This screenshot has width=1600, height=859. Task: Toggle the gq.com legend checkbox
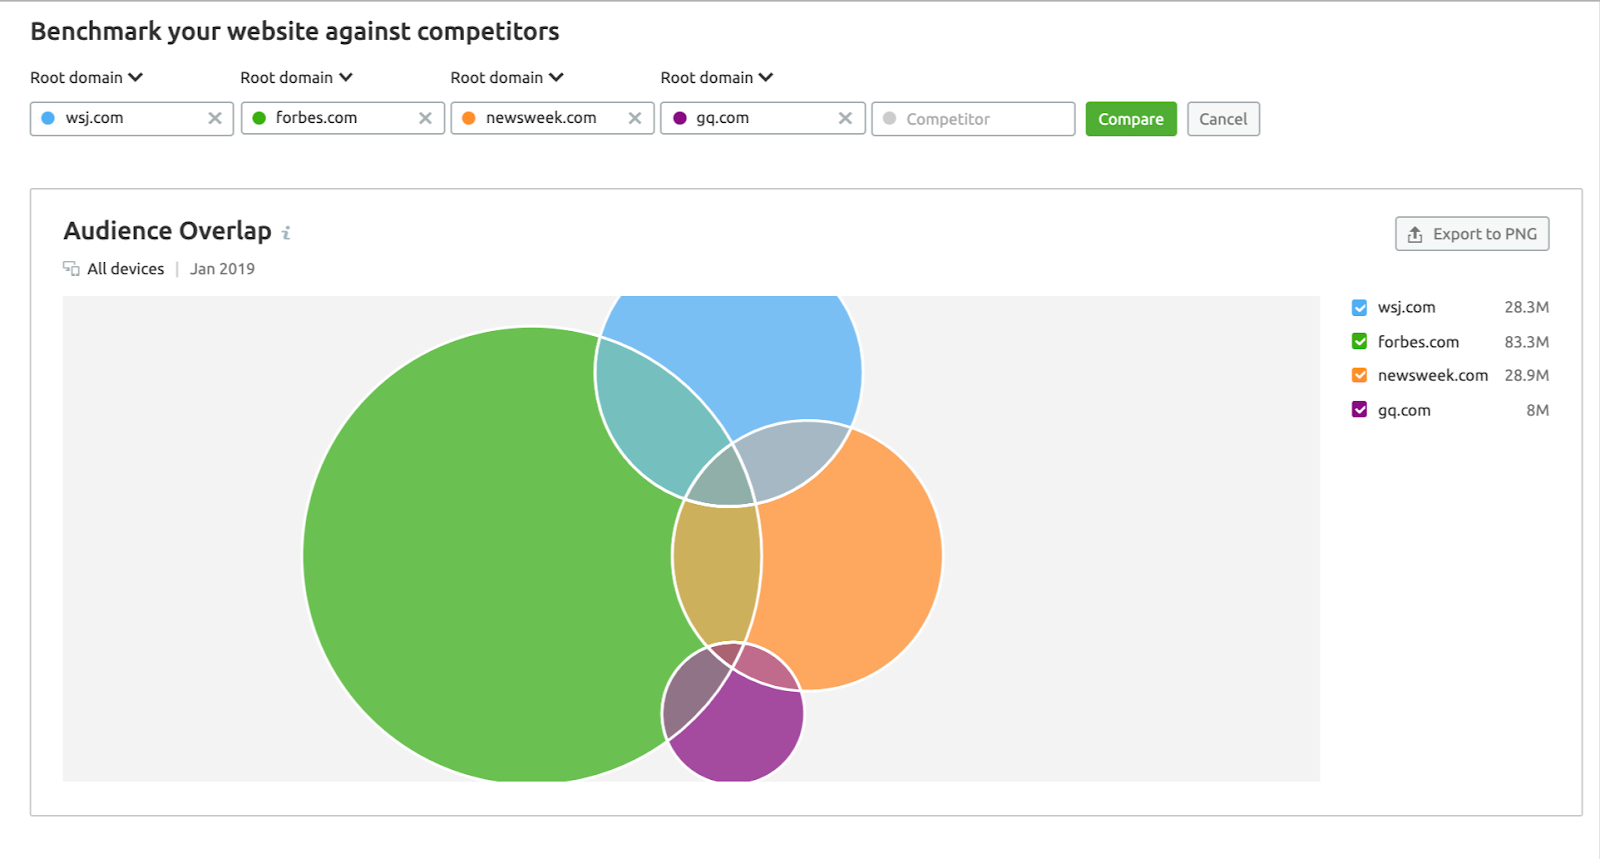tap(1359, 409)
